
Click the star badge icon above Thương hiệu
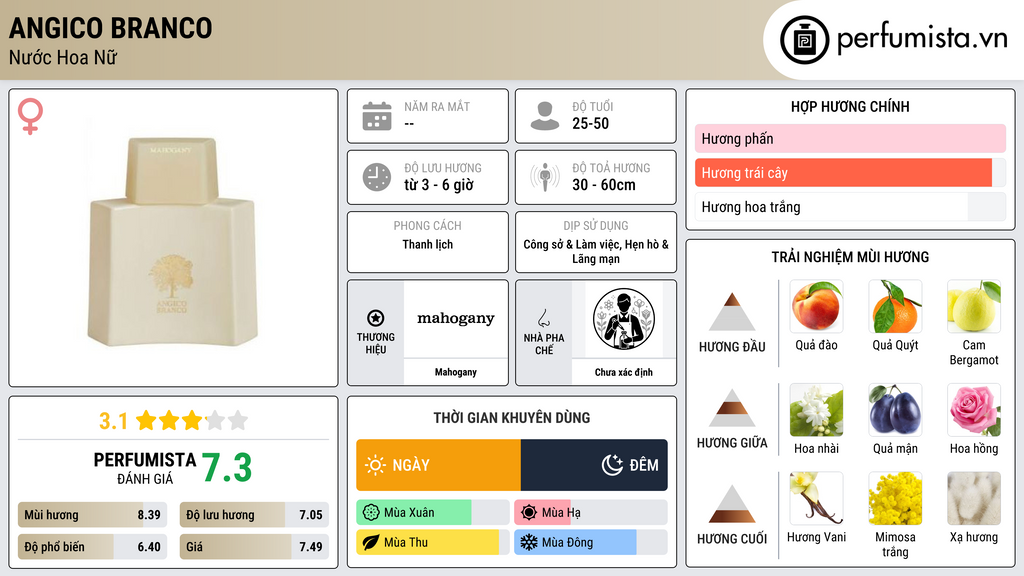pos(376,318)
